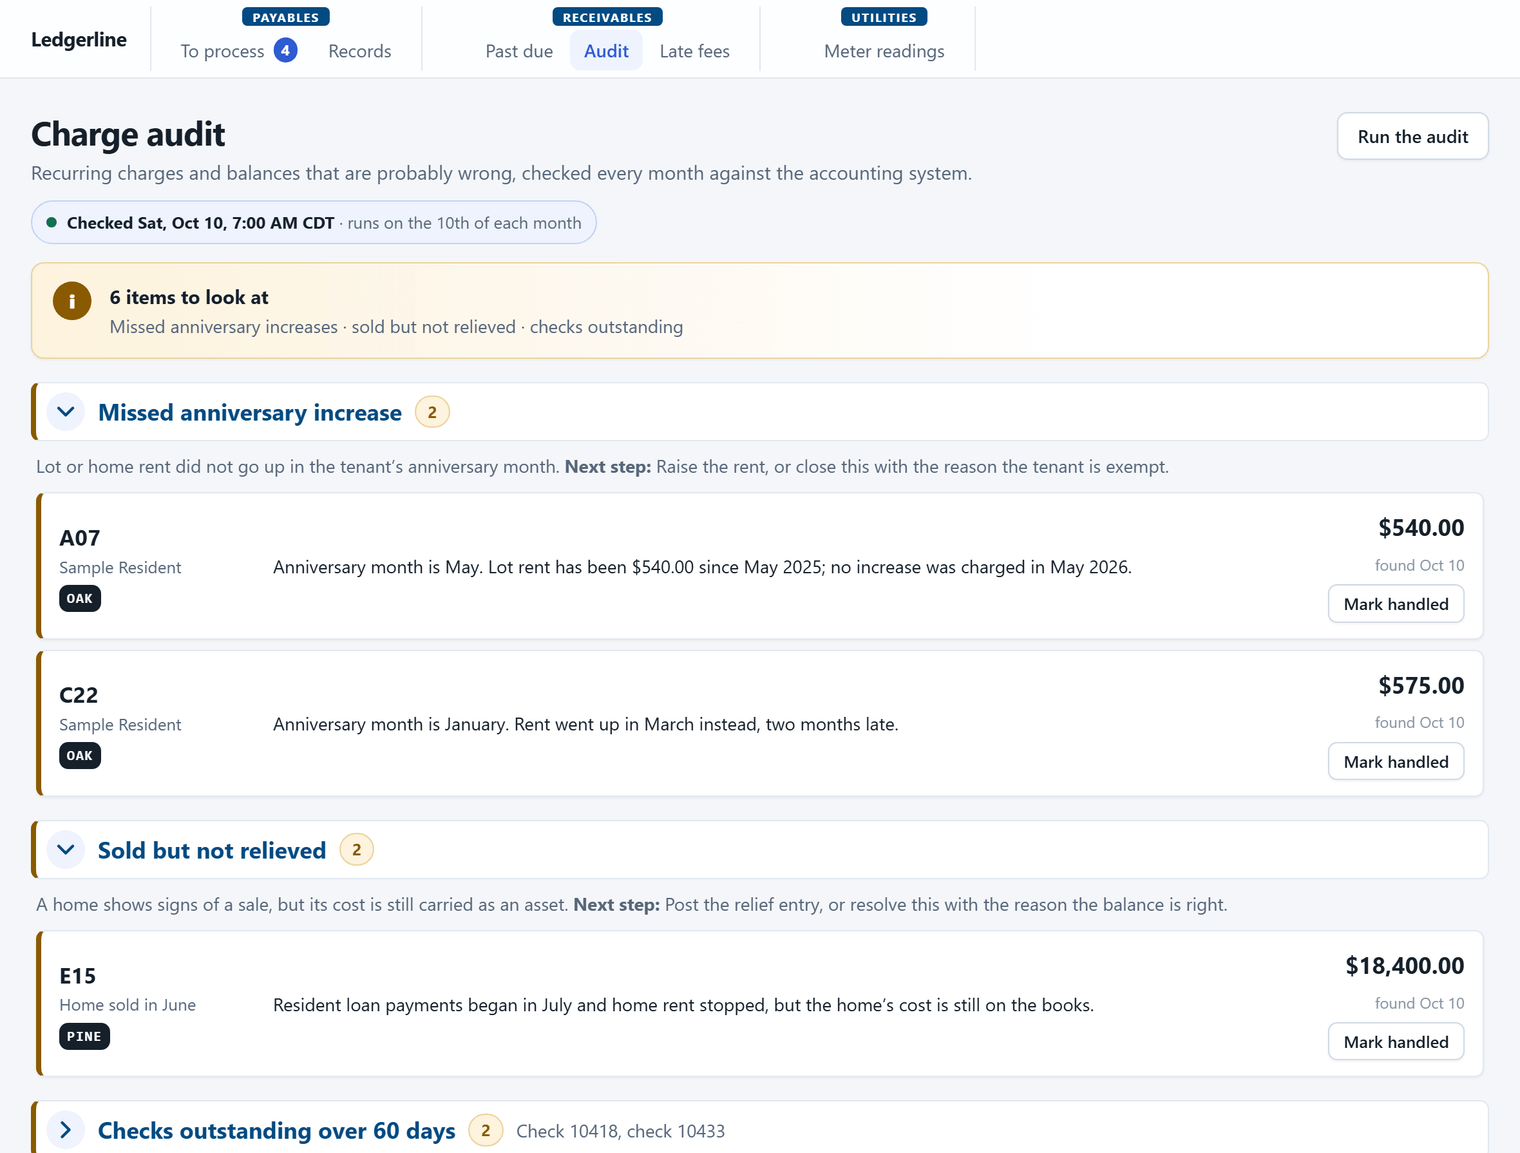Click the Run the audit button
Screen dimensions: 1520x1153
click(x=1412, y=136)
